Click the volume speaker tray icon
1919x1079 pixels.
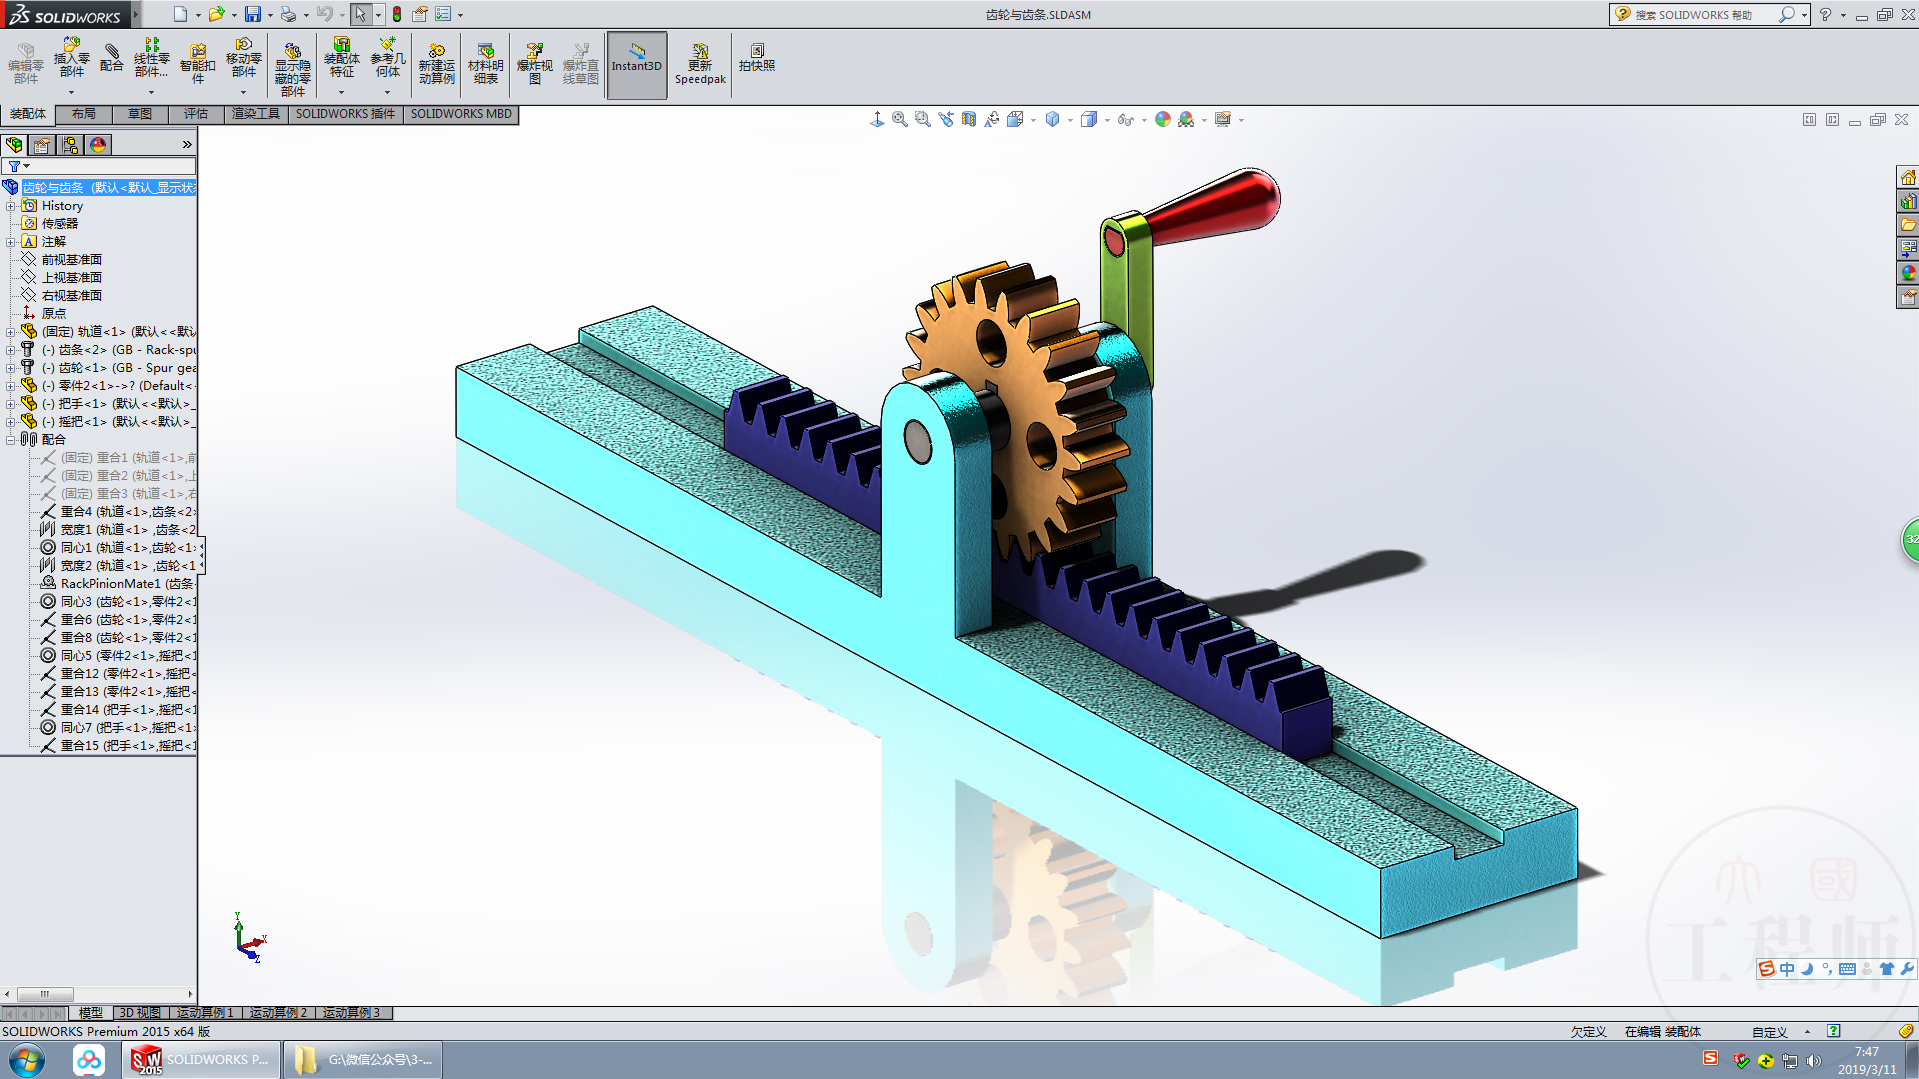pyautogui.click(x=1814, y=1061)
